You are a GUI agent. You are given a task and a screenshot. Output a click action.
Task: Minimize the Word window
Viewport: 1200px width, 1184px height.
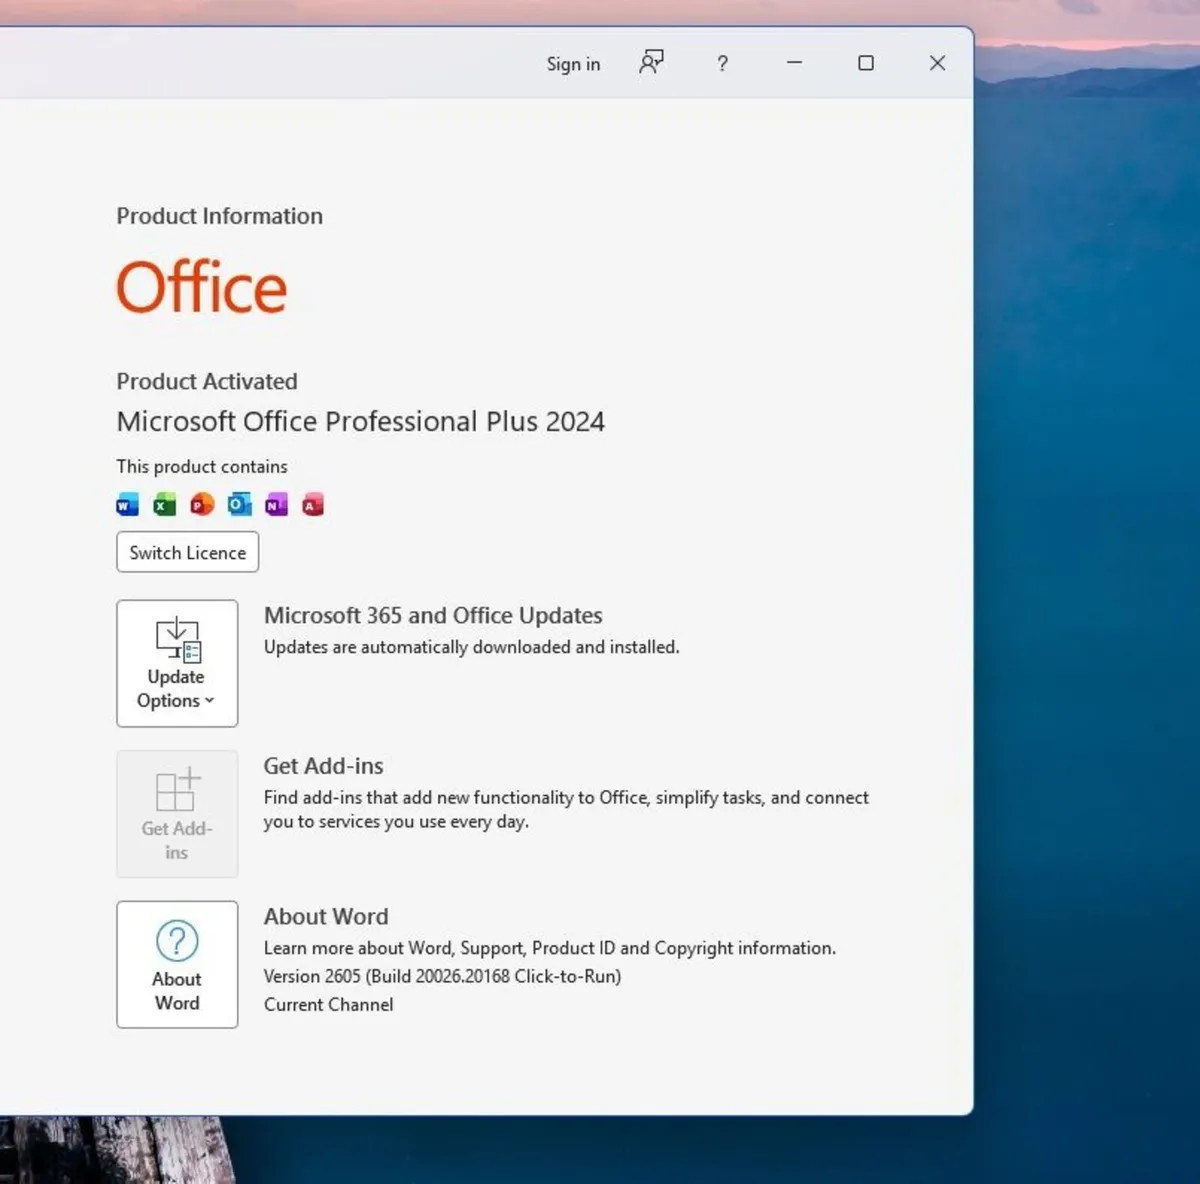point(794,63)
